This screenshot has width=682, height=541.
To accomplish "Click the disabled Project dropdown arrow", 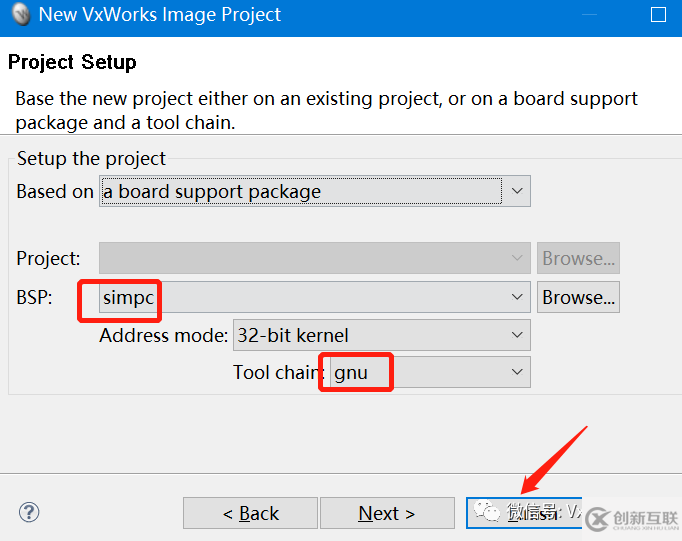I will point(517,258).
